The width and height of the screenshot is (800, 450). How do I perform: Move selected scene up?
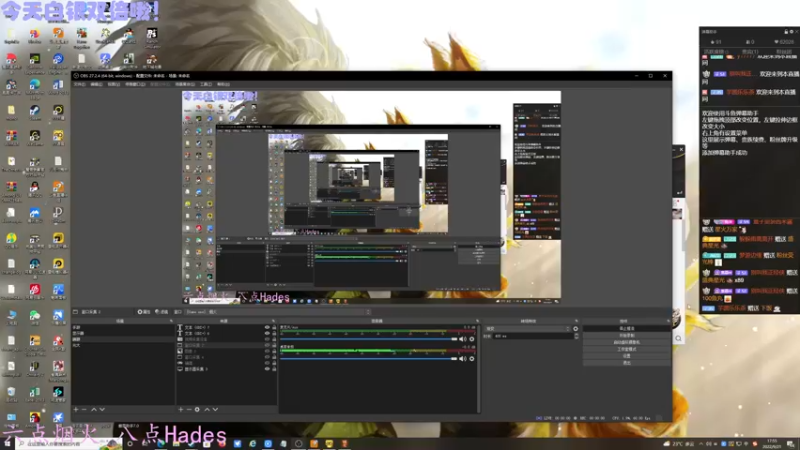[x=94, y=409]
